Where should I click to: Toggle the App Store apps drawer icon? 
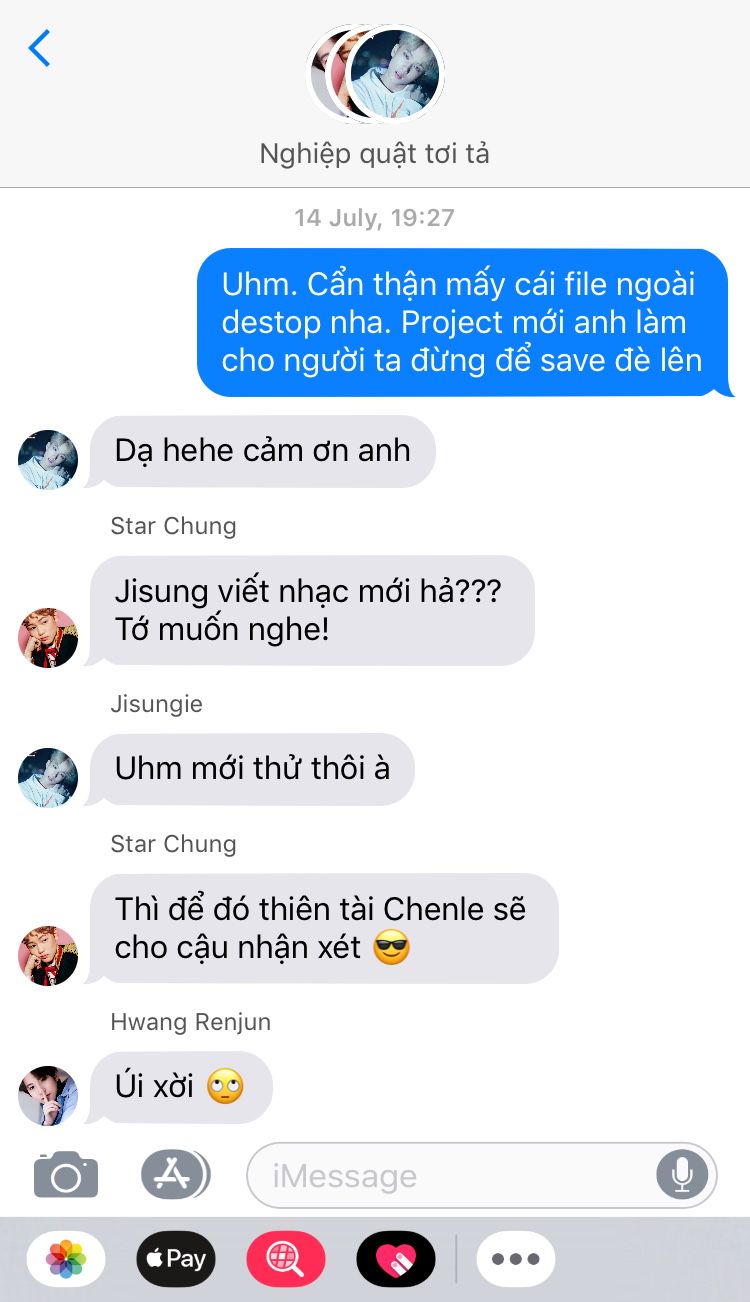(x=175, y=1175)
